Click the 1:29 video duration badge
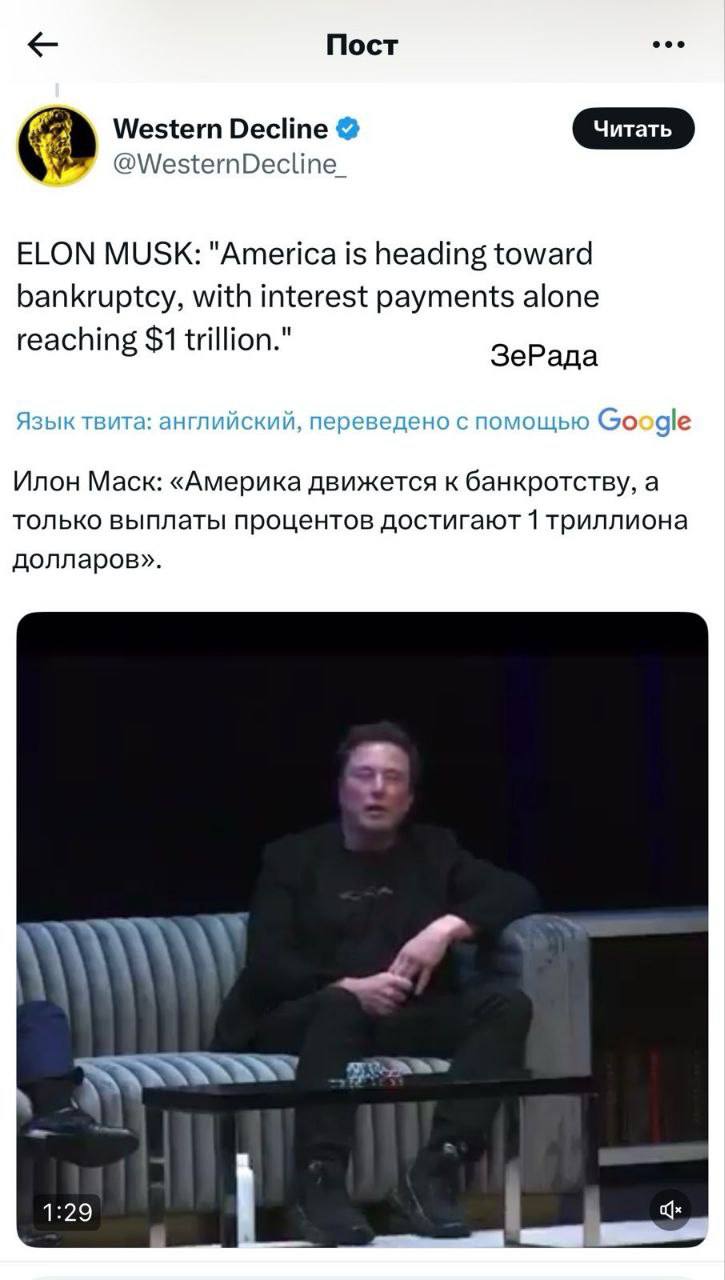The height and width of the screenshot is (1280, 725). tap(67, 1212)
